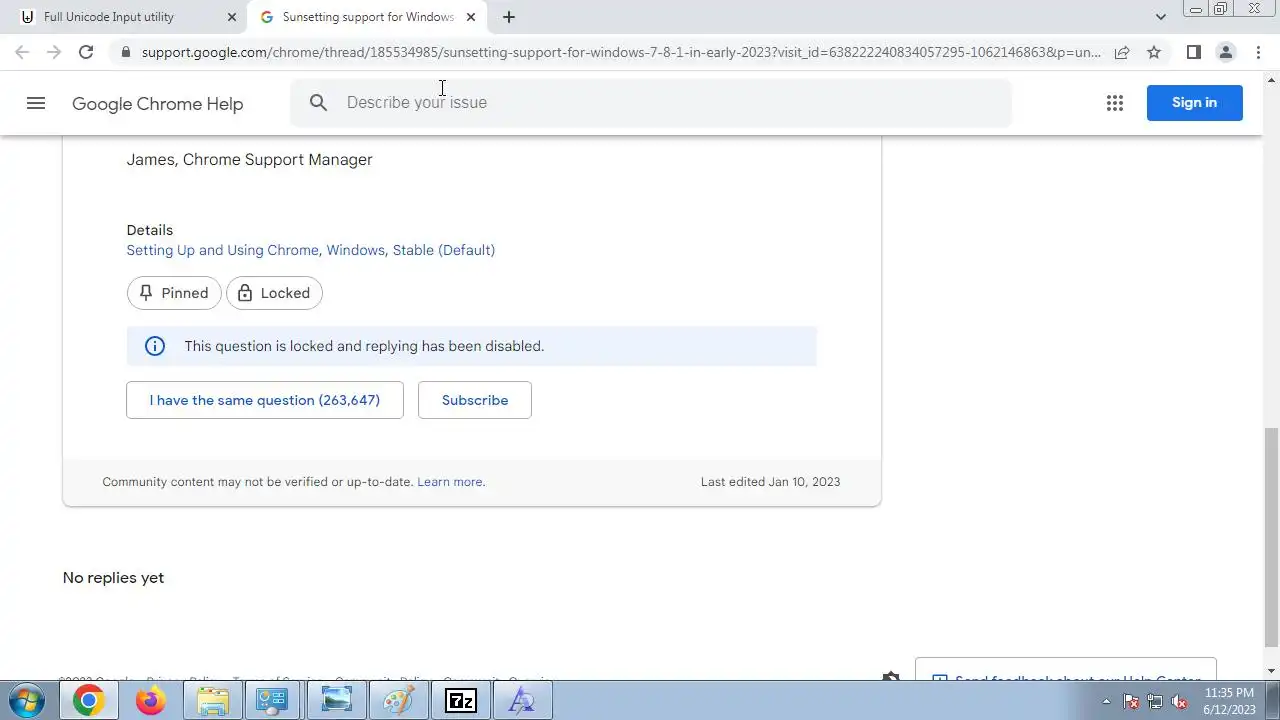1280x720 pixels.
Task: Go forward in browser history
Action: coord(54,52)
